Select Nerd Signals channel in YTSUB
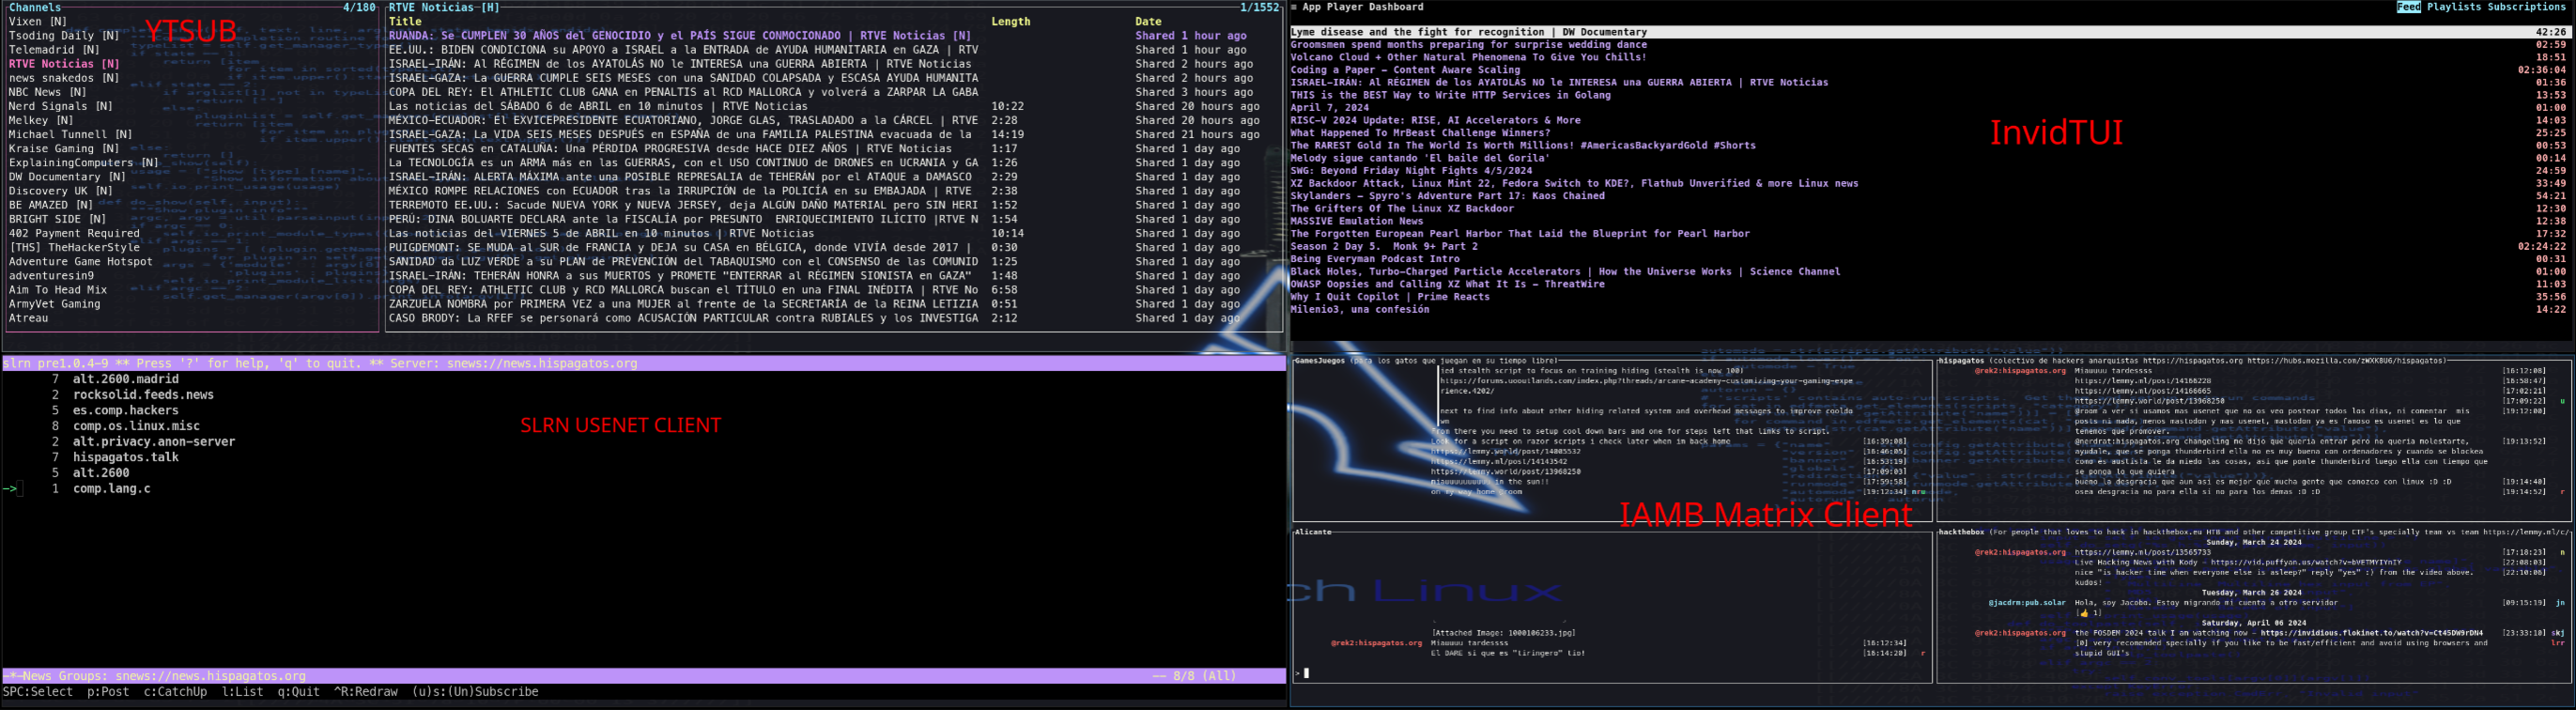This screenshot has width=2576, height=710. click(x=61, y=106)
